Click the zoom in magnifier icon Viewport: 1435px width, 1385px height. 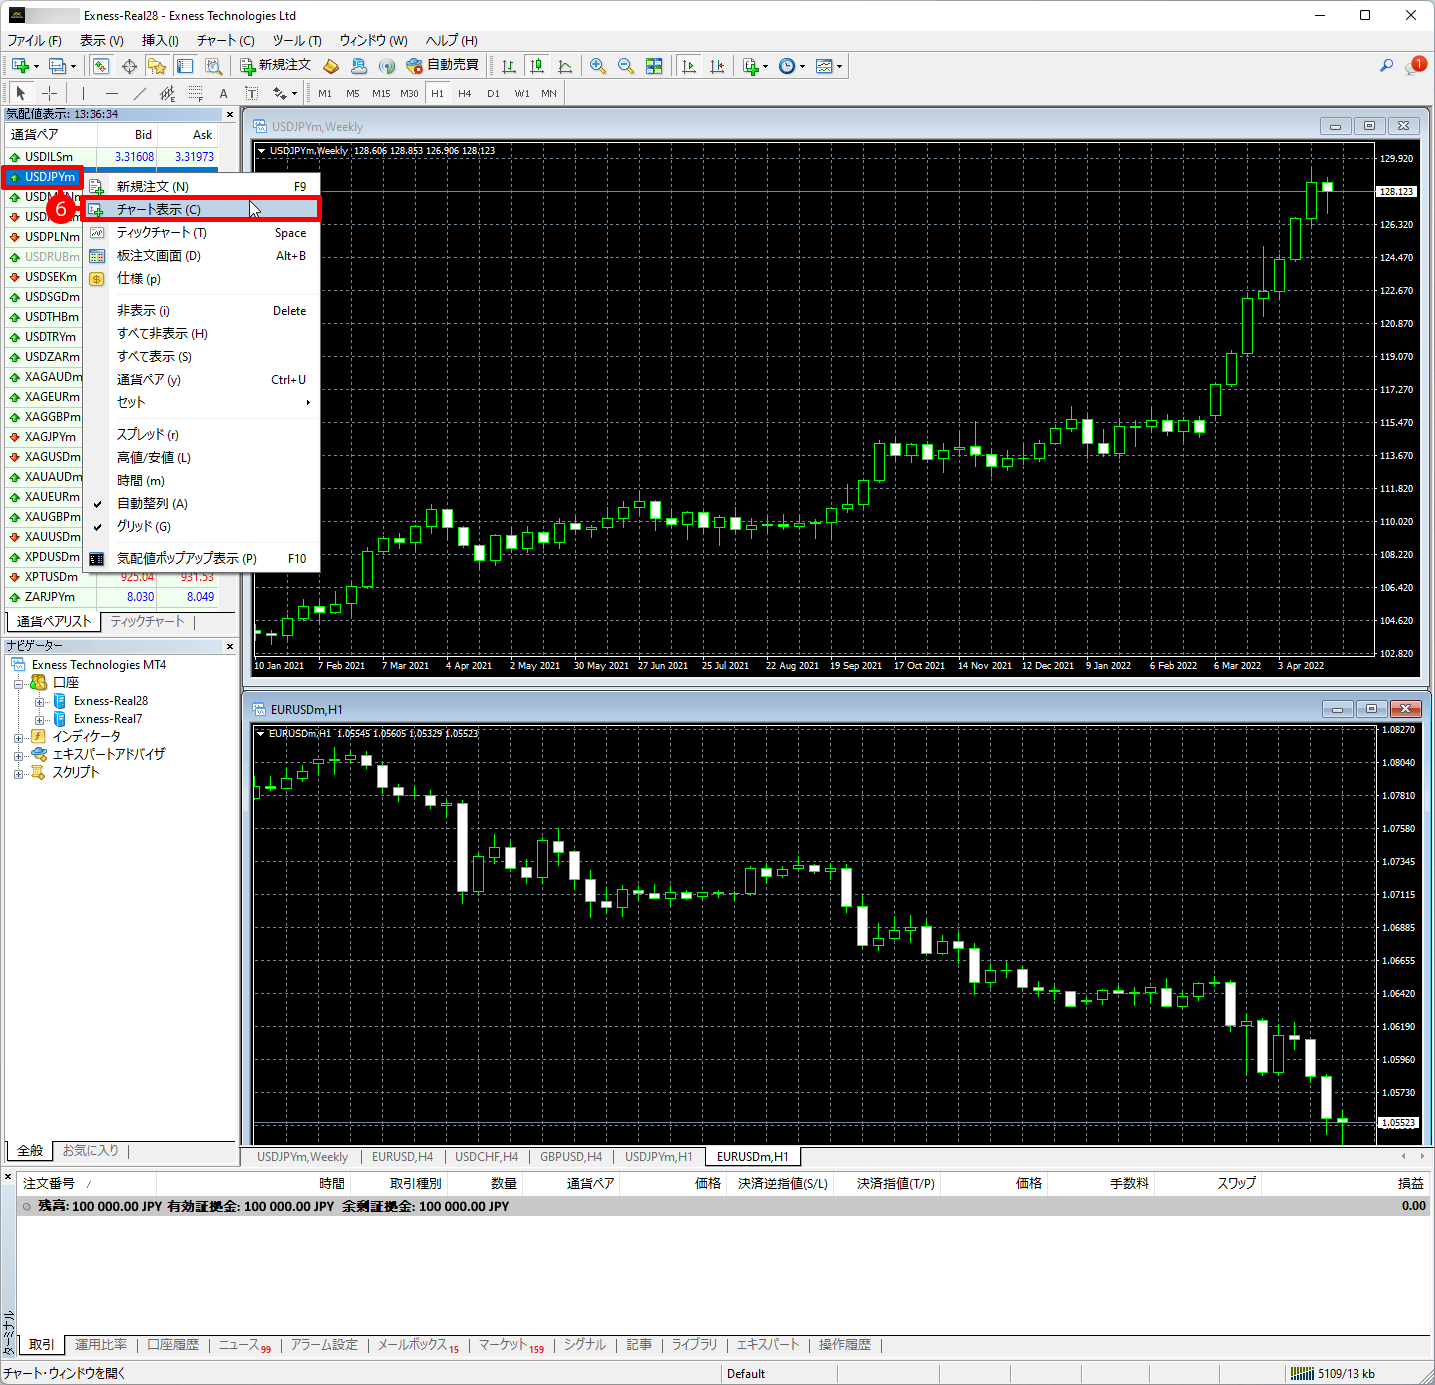(598, 66)
